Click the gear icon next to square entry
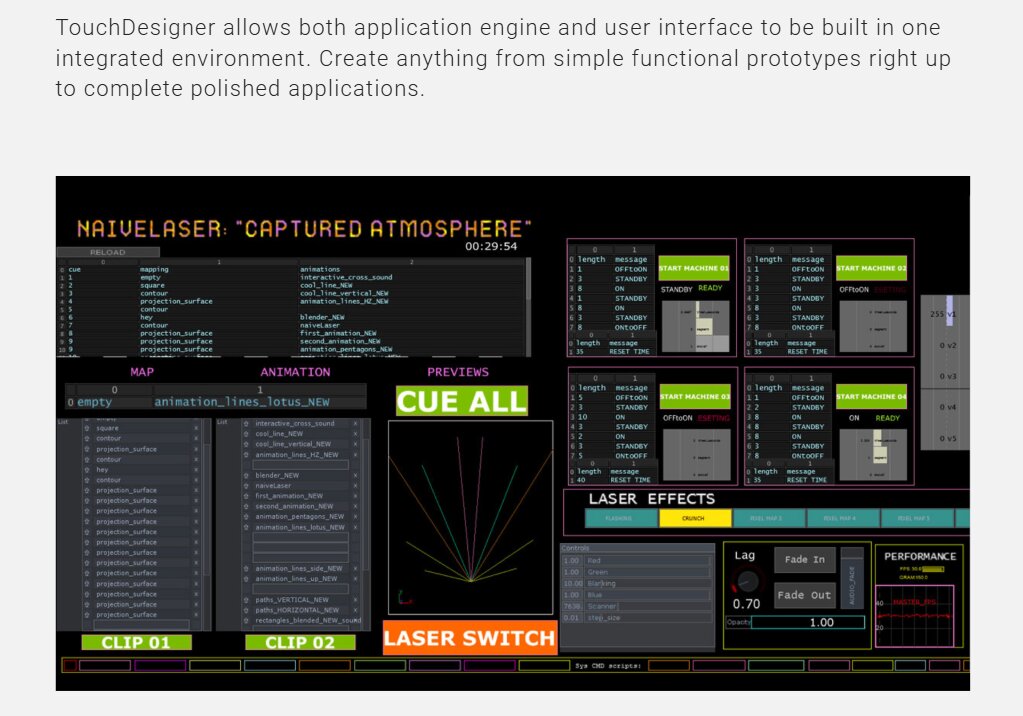 coord(87,428)
